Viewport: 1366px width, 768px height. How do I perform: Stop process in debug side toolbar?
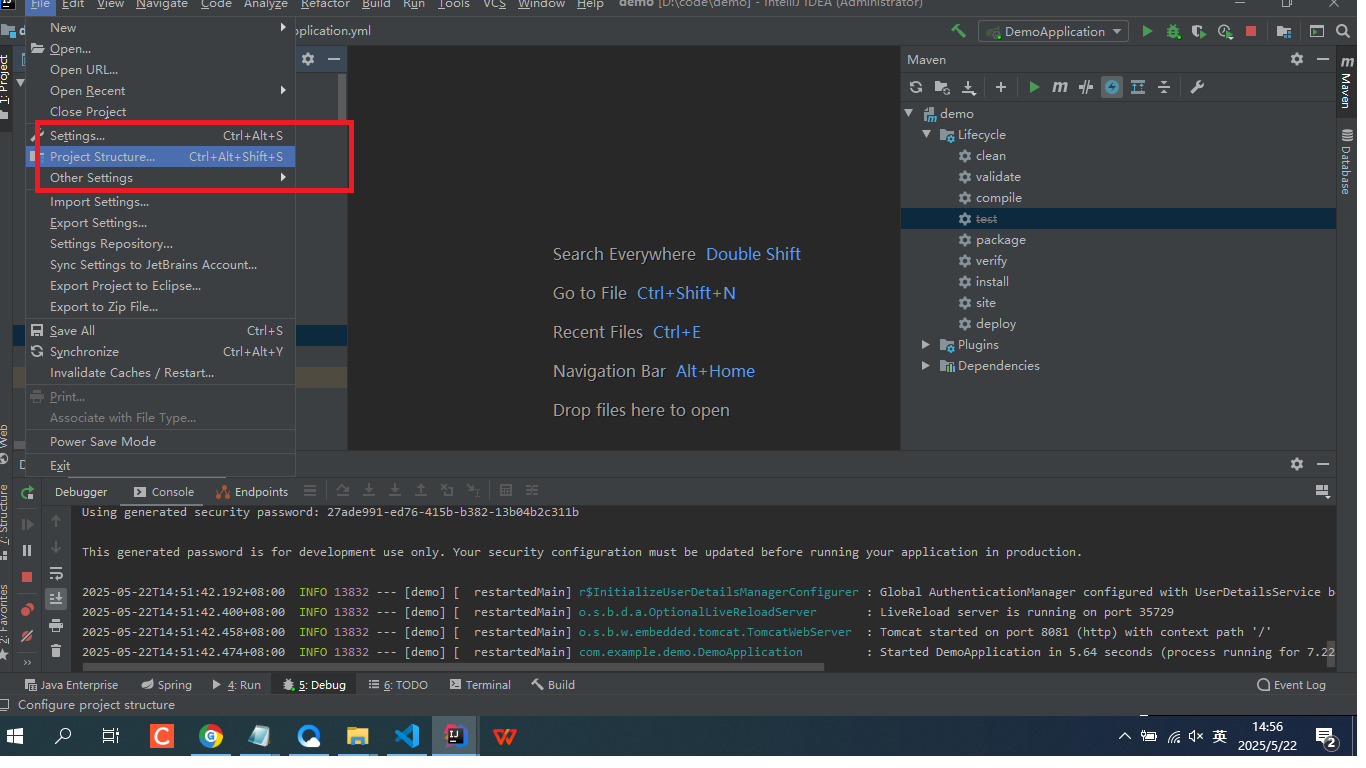(x=27, y=577)
